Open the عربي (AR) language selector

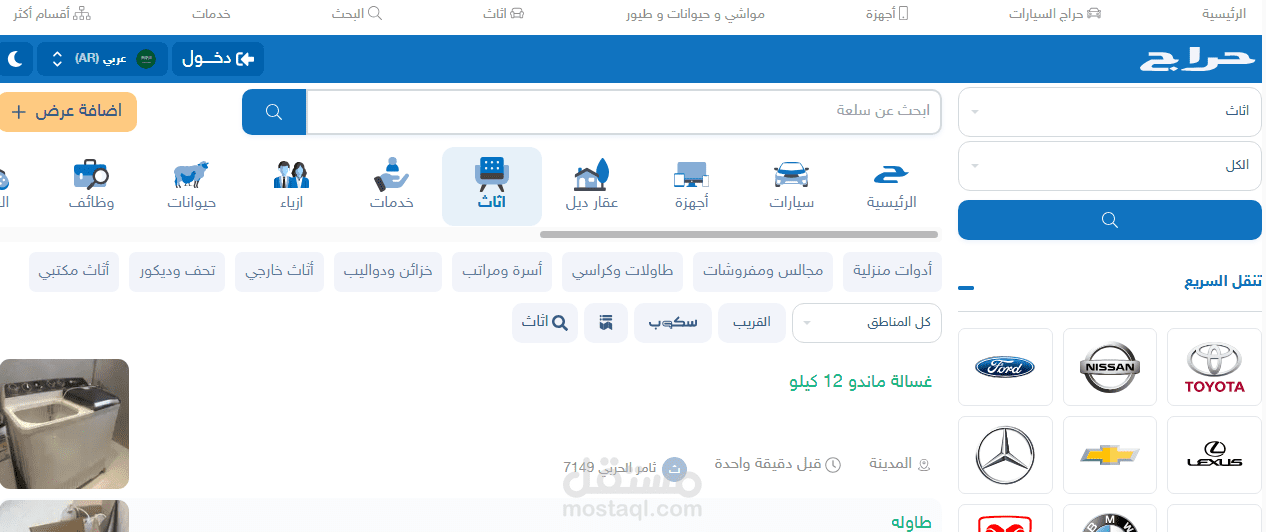click(x=102, y=59)
